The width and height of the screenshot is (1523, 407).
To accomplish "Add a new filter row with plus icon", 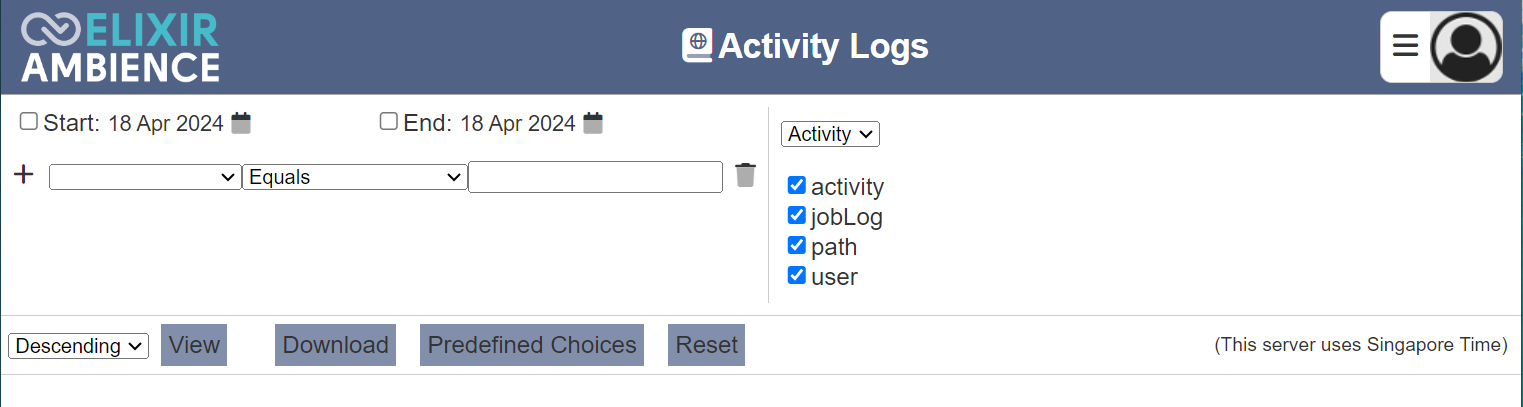I will click(24, 175).
